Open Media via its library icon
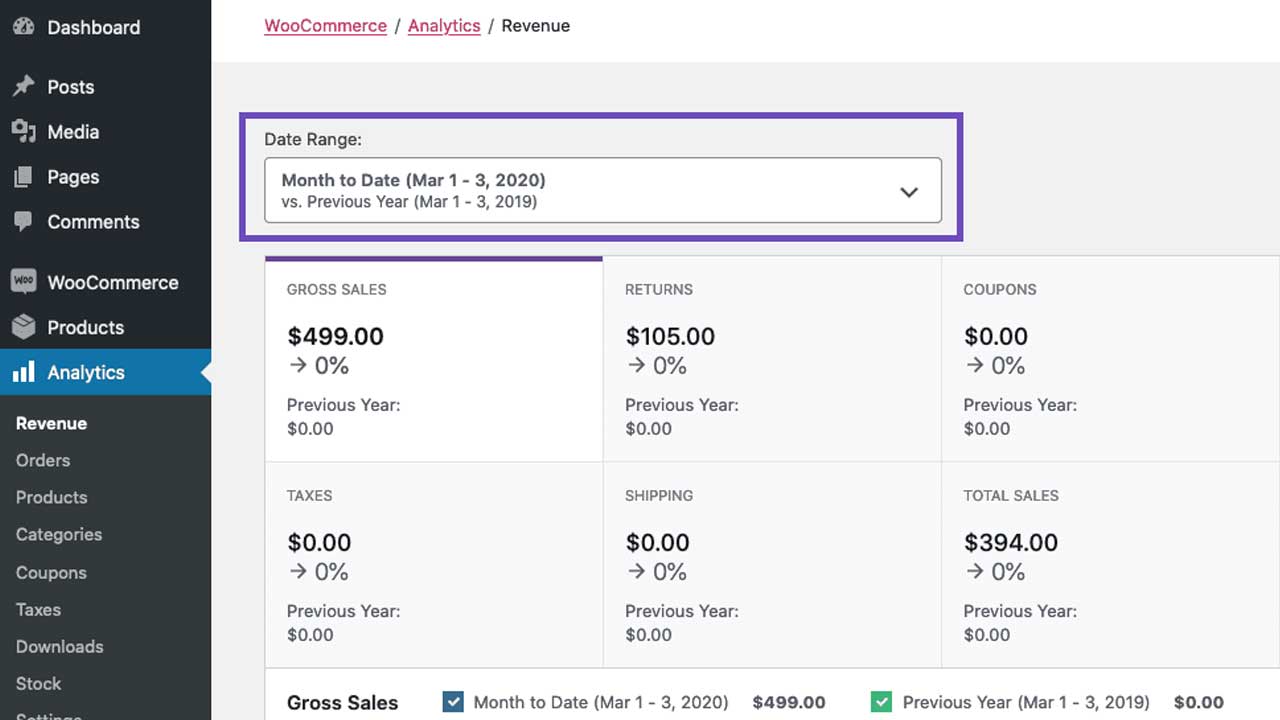The width and height of the screenshot is (1280, 720). [x=24, y=131]
